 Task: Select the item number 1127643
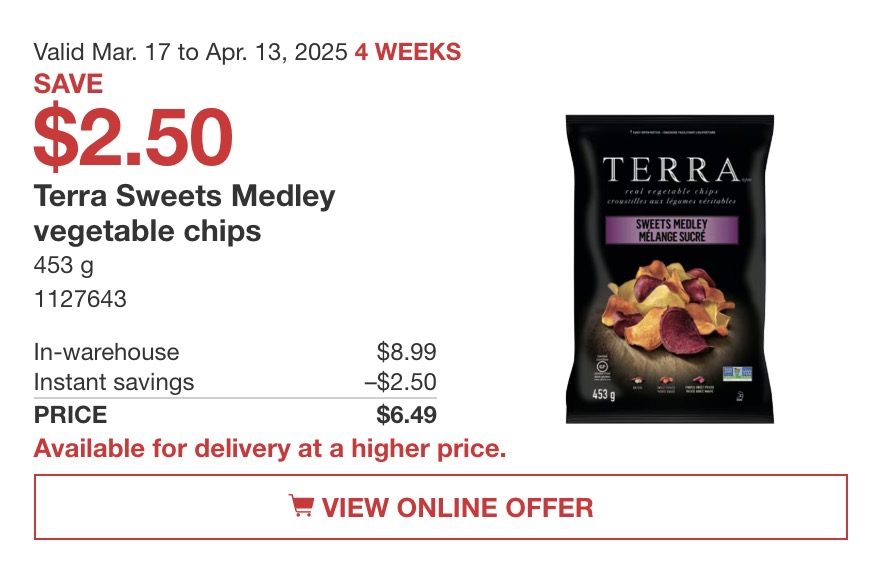tap(80, 299)
